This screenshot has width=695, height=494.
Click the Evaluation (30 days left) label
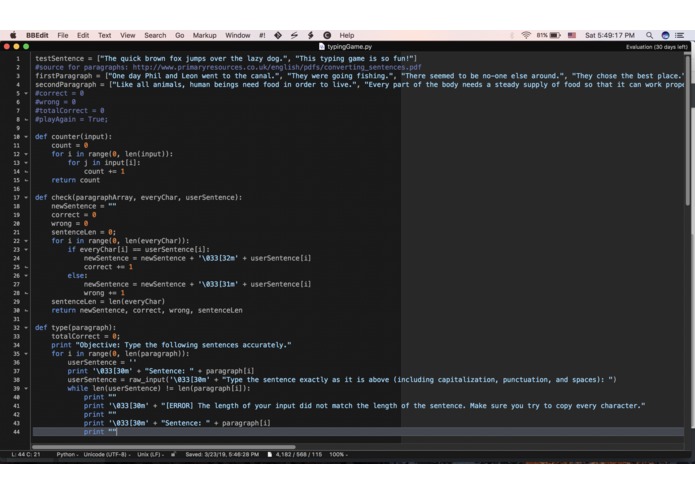point(656,47)
